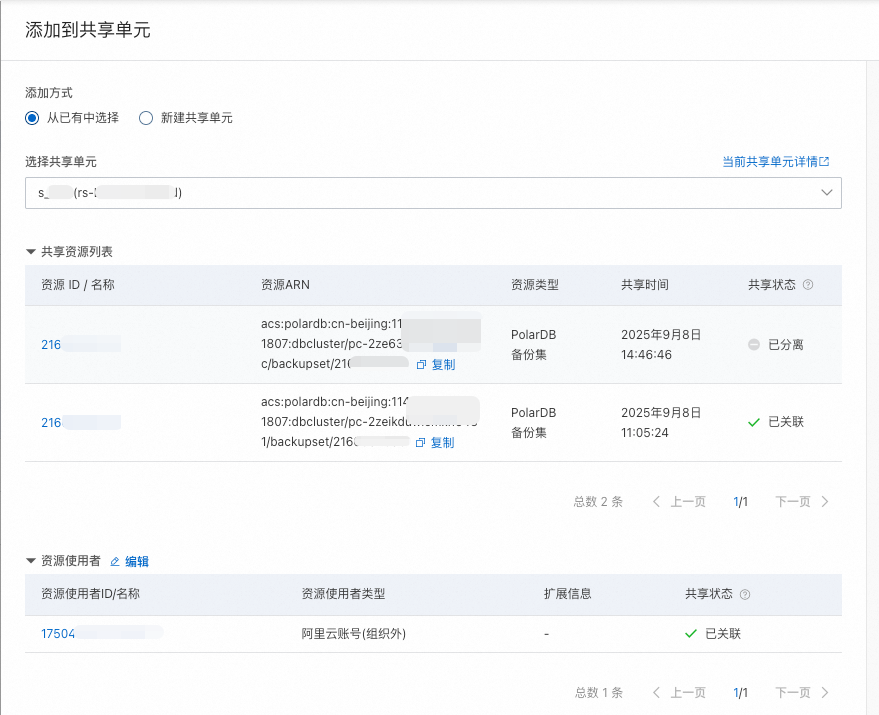Screen dimensions: 879x715
Task: Collapse the 资源使用者 section
Action: [x=31, y=561]
